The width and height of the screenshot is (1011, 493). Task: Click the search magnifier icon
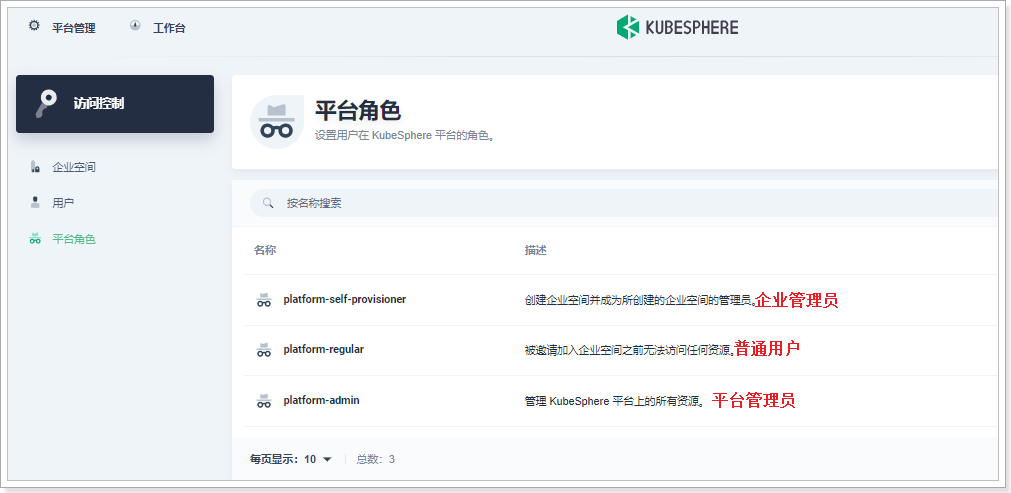(x=268, y=203)
